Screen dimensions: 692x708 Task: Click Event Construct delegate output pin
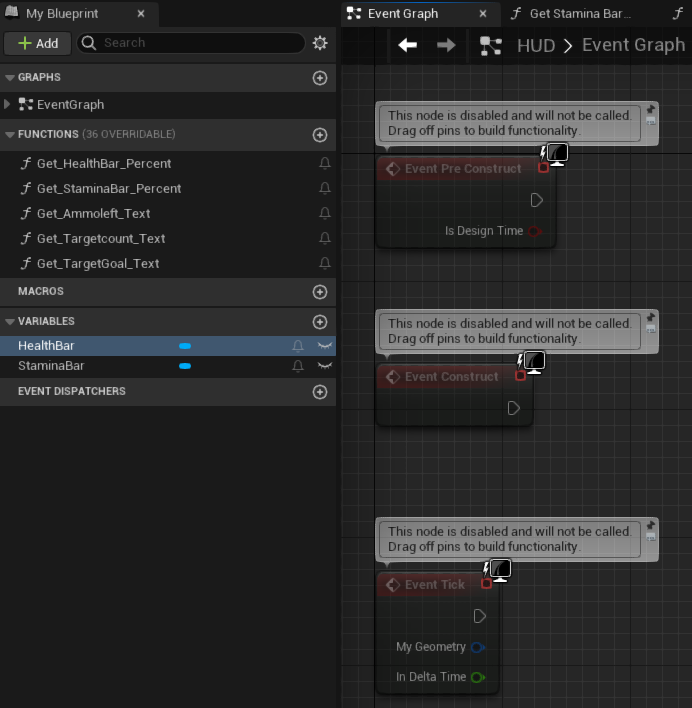coord(520,376)
